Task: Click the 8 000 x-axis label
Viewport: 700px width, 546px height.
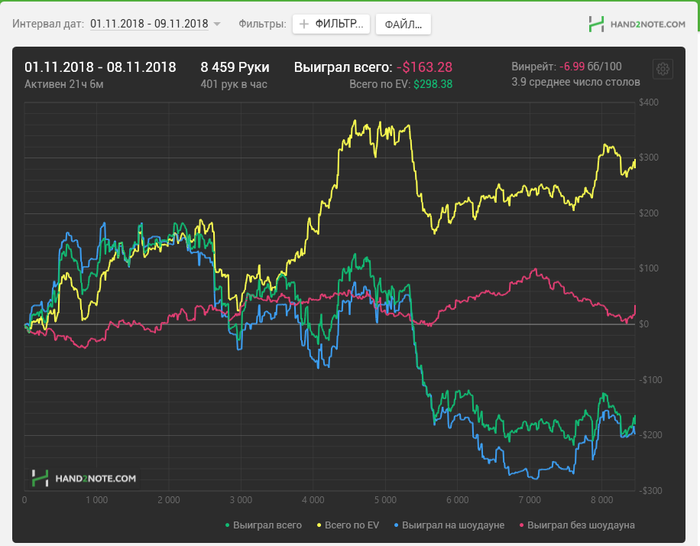Action: (x=602, y=500)
